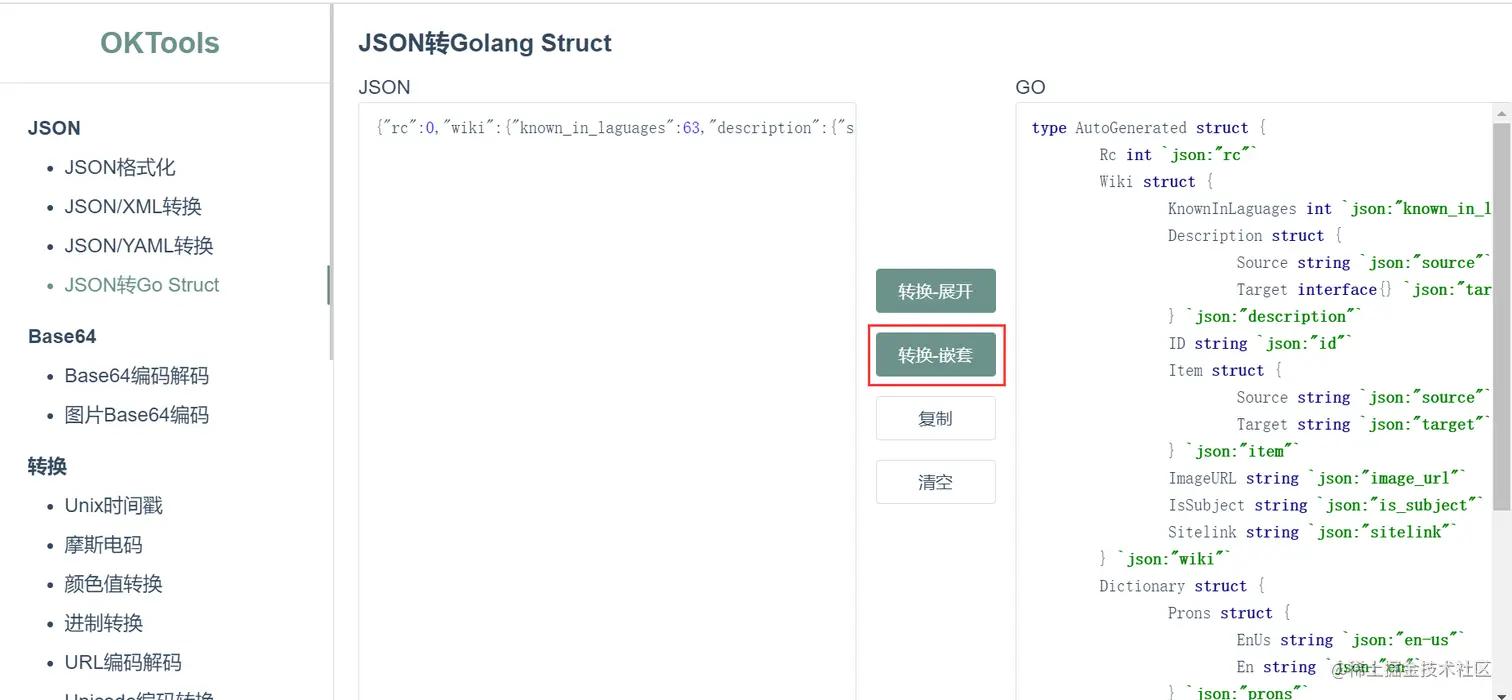Open 摩斯电码 tool
This screenshot has width=1512, height=700.
[104, 545]
